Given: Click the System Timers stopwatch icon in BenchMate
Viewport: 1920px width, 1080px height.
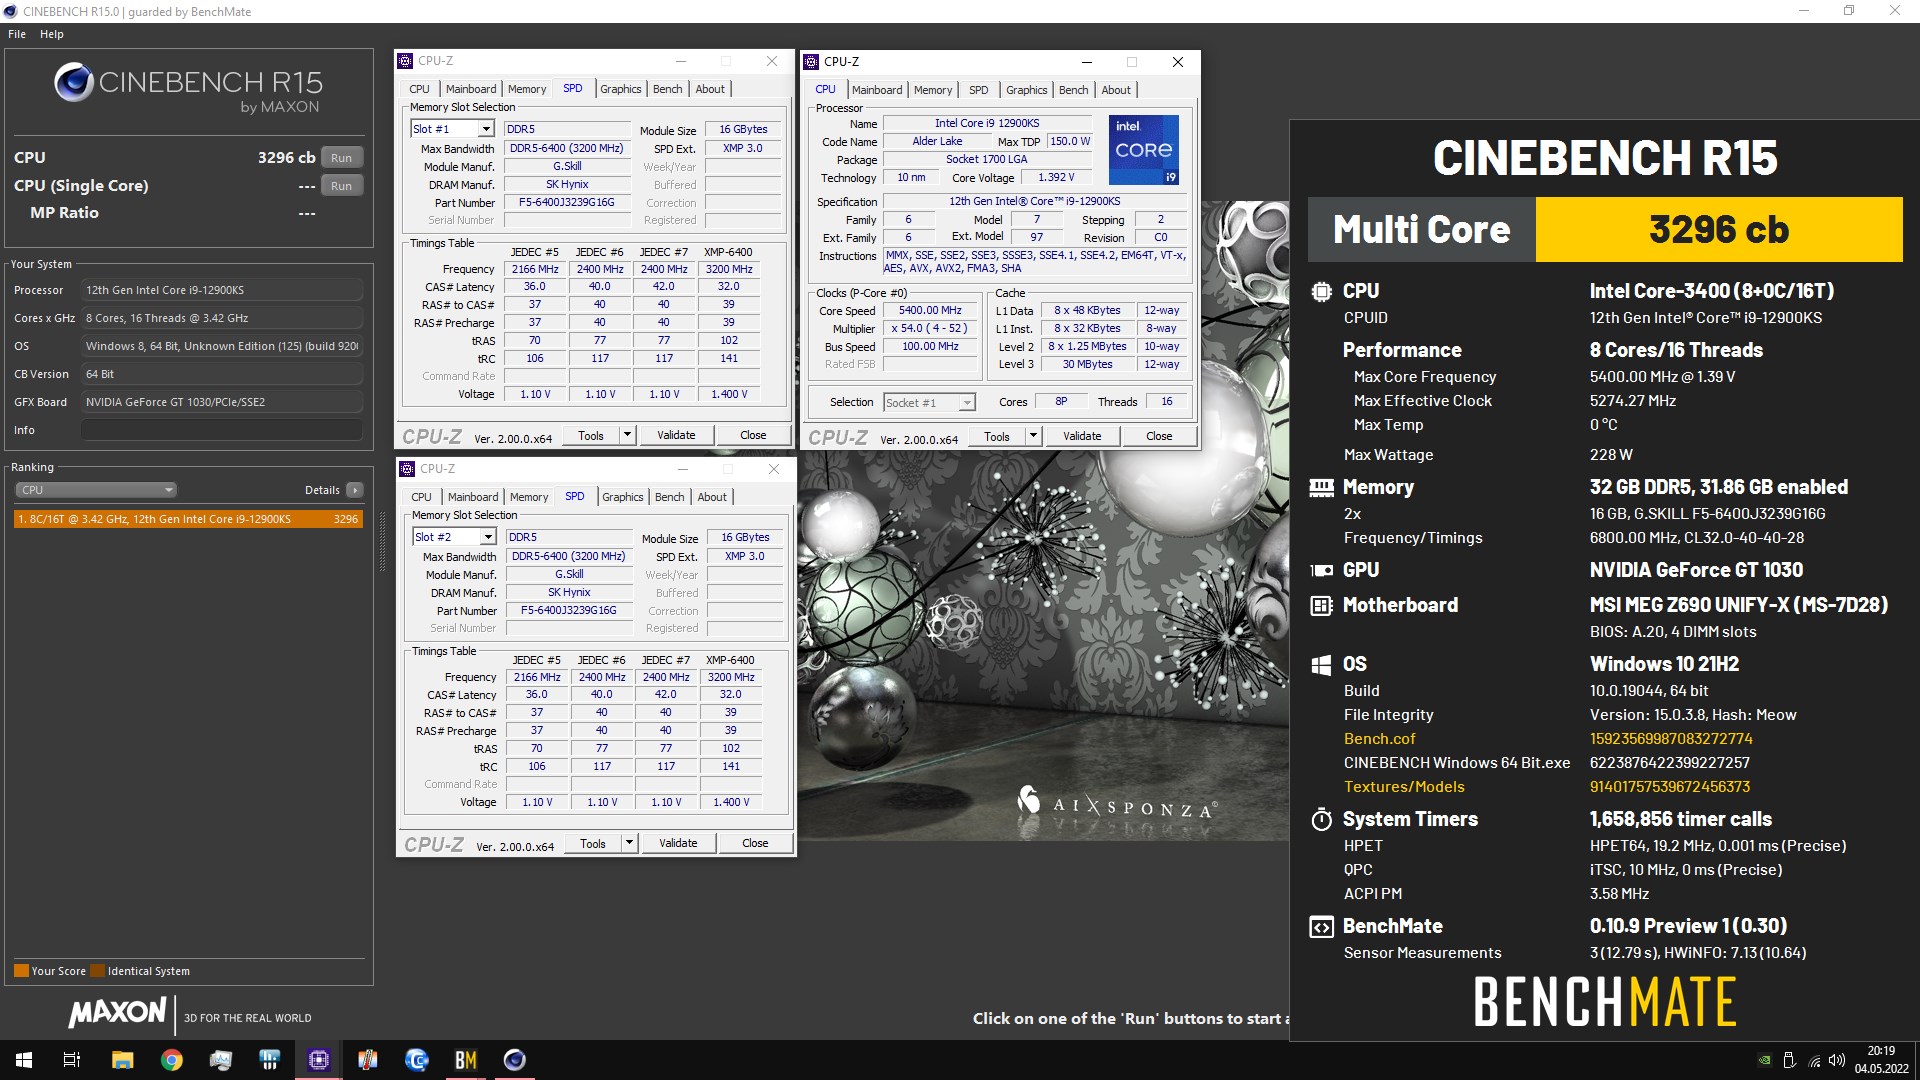Looking at the screenshot, I should coord(1321,820).
